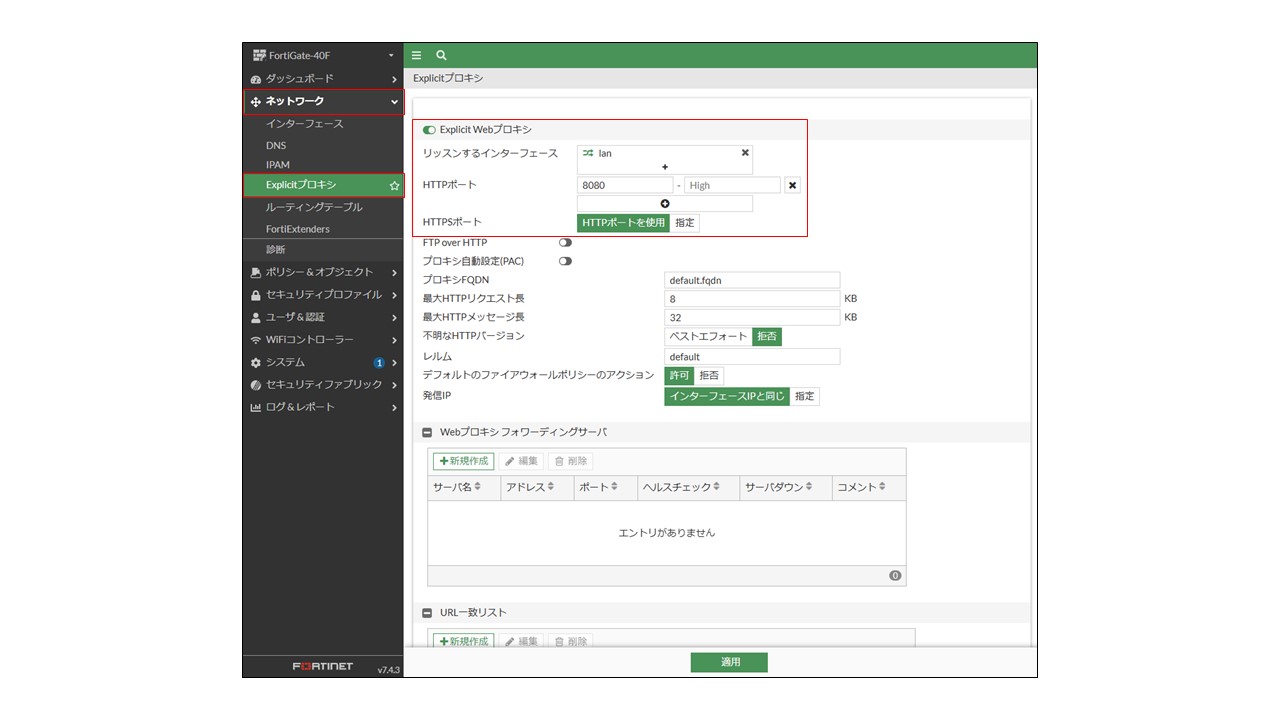Enable FTP over HTTP toggle
The image size is (1280, 720).
(565, 243)
